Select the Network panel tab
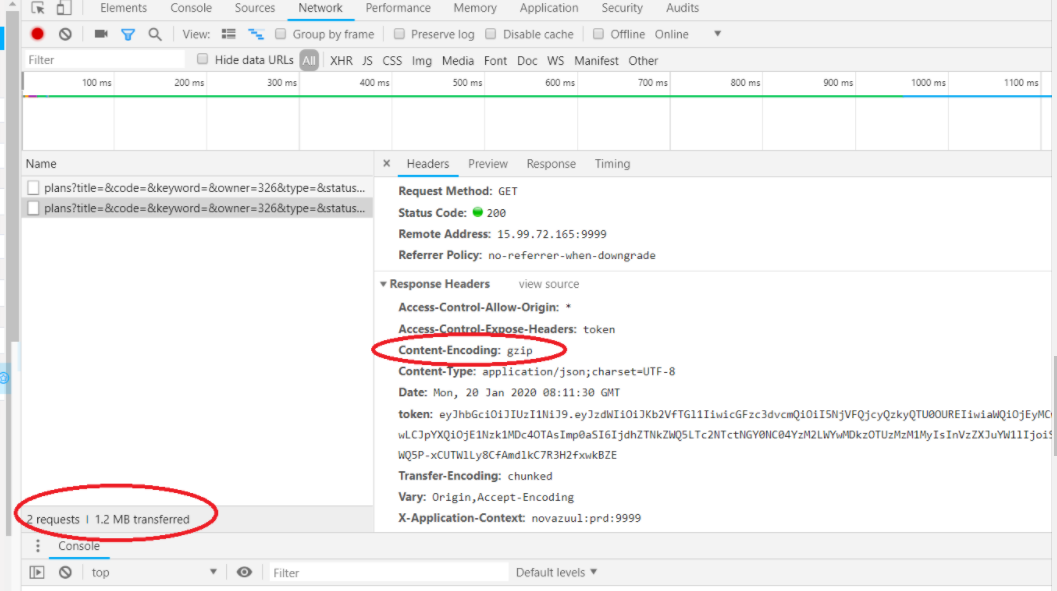The image size is (1057, 591). tap(320, 8)
